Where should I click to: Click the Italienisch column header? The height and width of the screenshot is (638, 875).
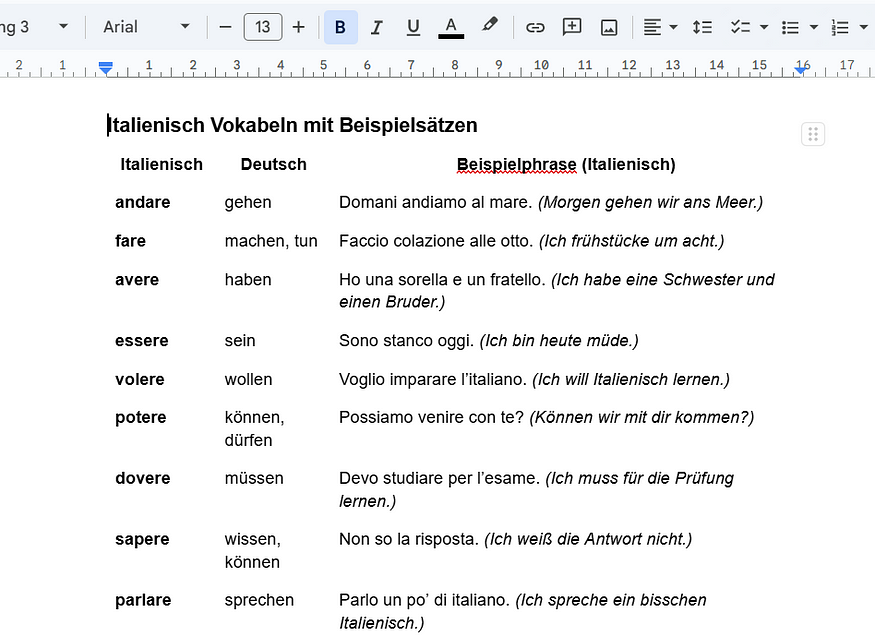coord(161,165)
